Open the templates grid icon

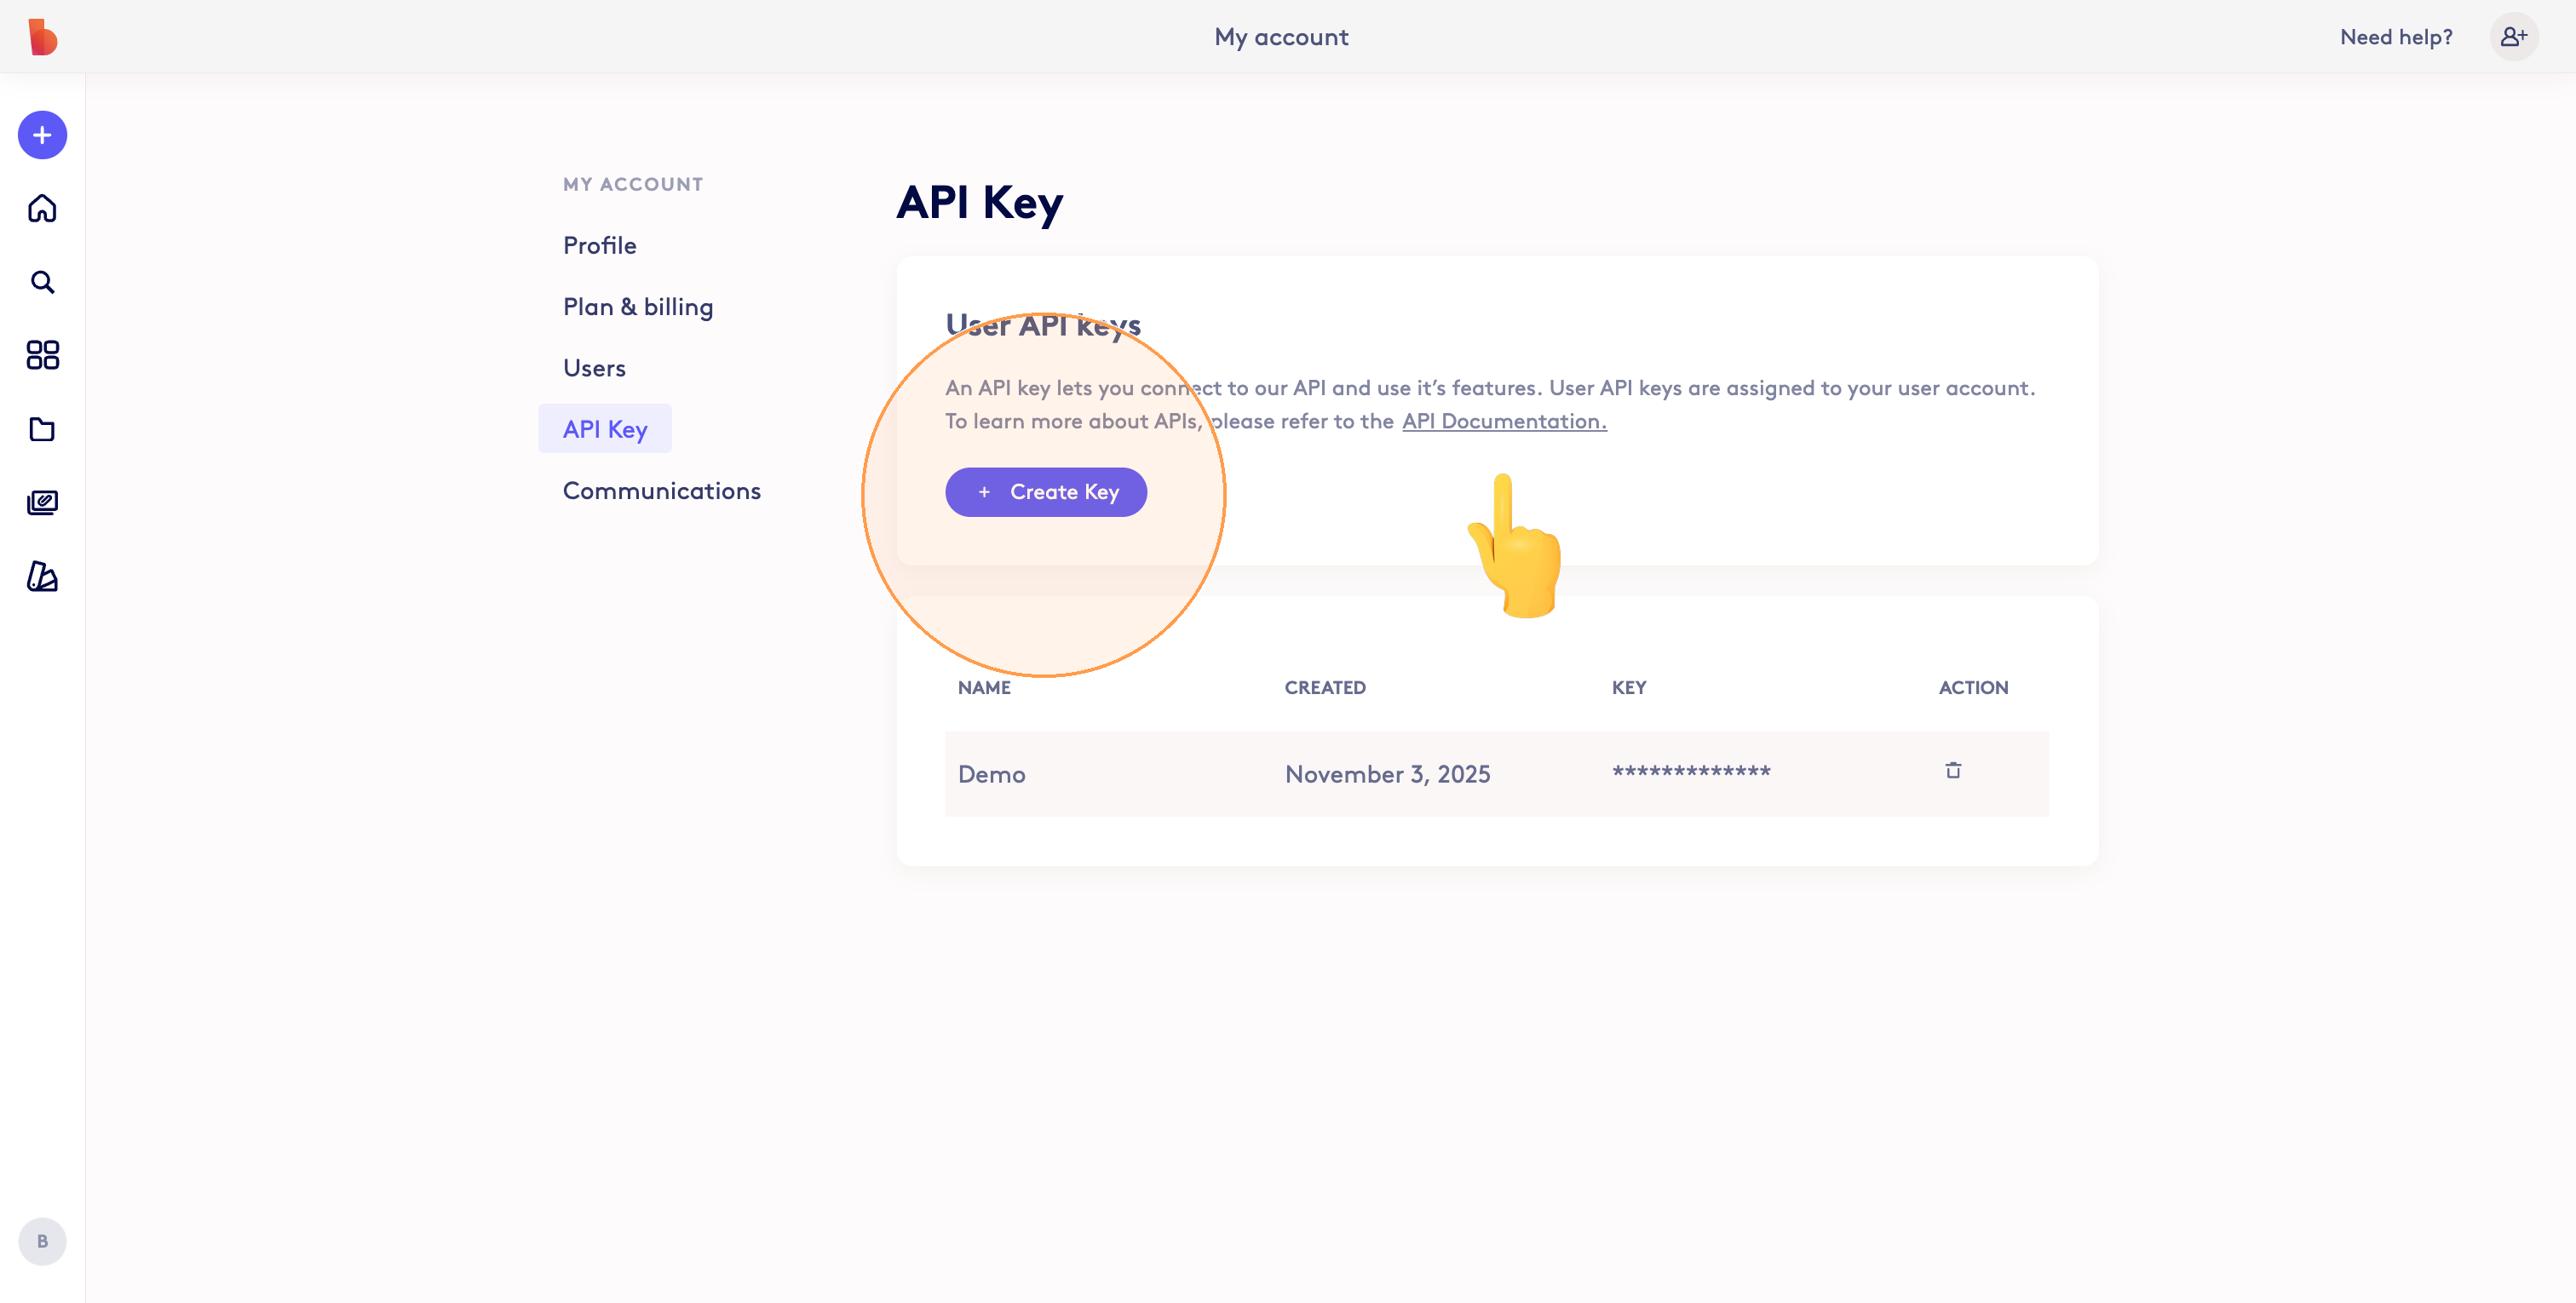click(42, 355)
